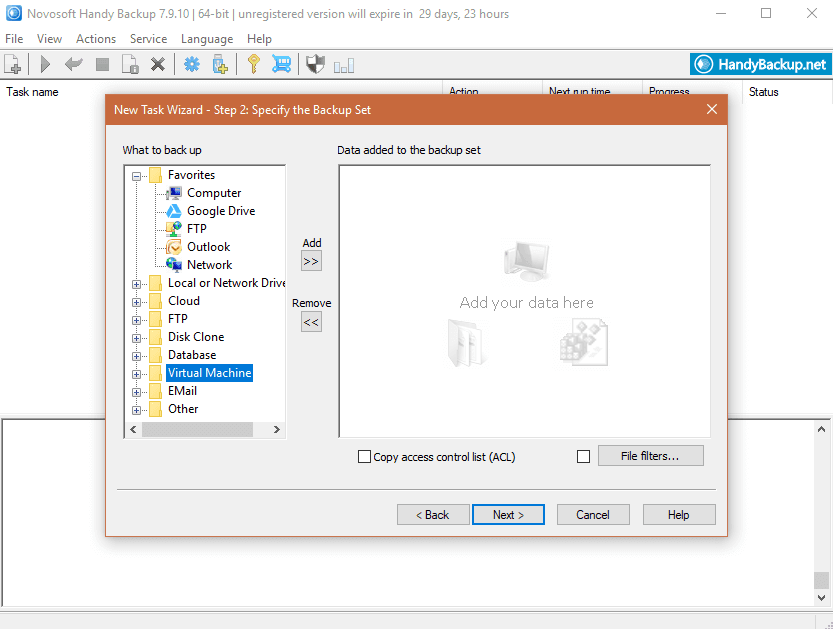Expand the Database tree node
This screenshot has height=629, width=833.
[137, 356]
